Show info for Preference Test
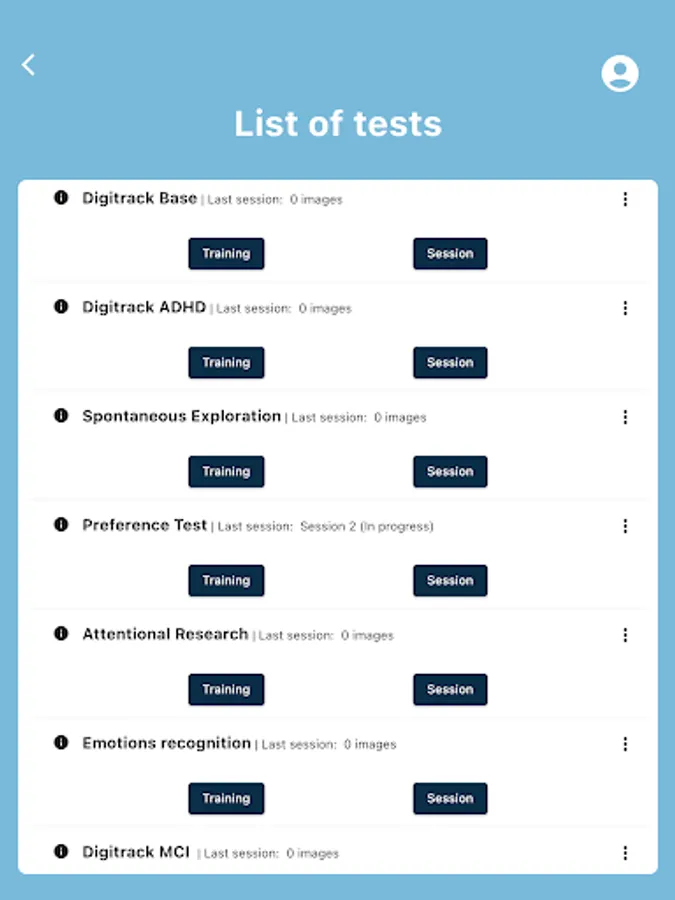675x900 pixels. (61, 525)
